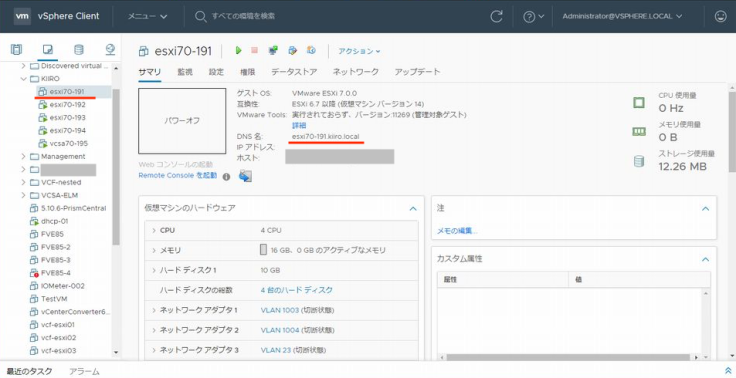Open the help question mark menu

coord(534,16)
